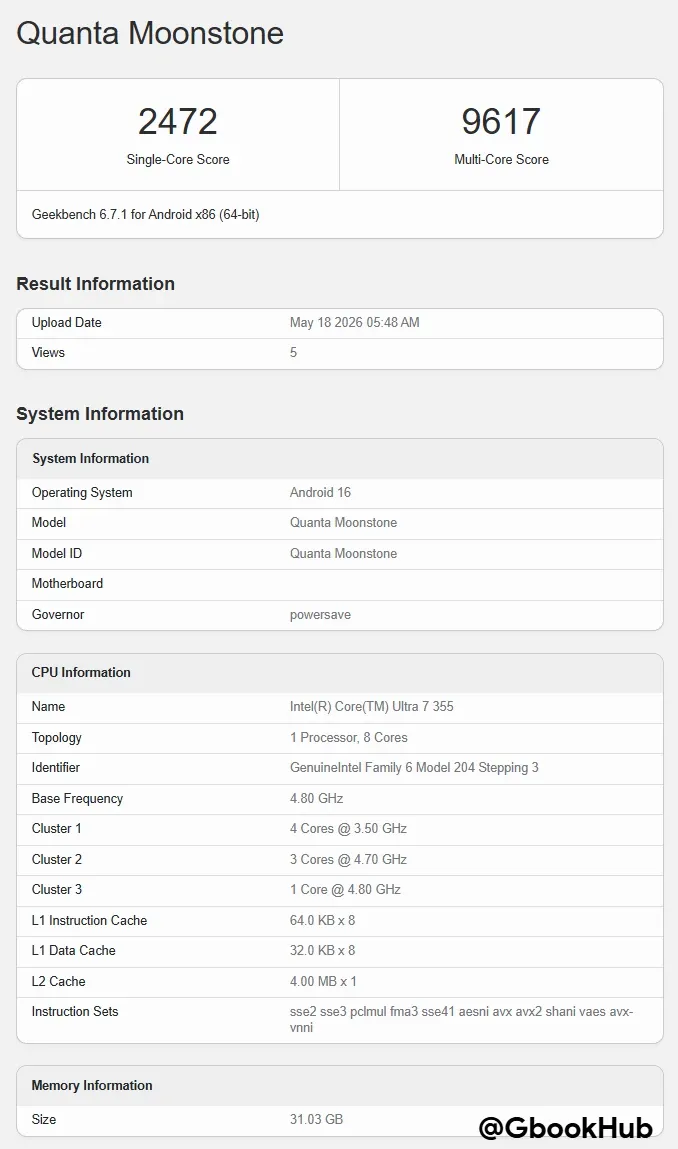Click the Upload Date label
The width and height of the screenshot is (678, 1149).
coord(67,322)
